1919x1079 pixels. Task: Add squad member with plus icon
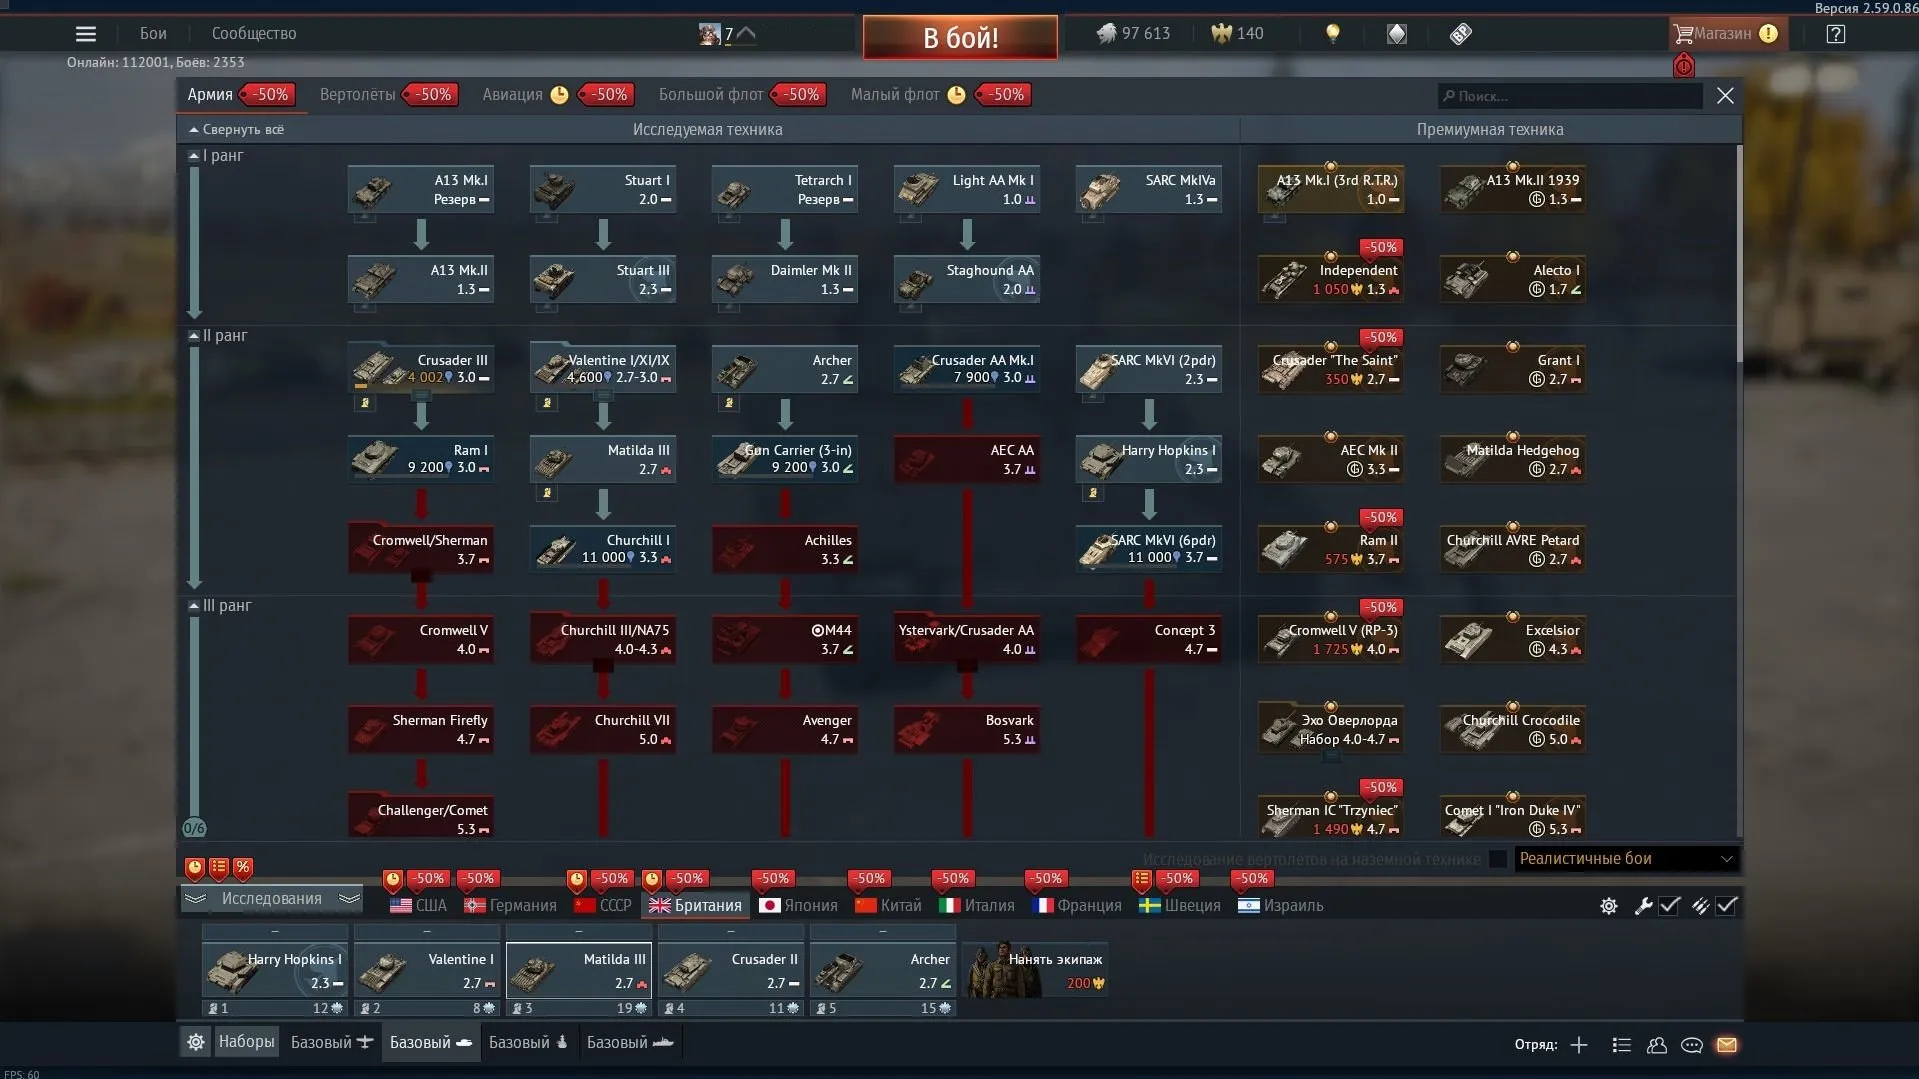pos(1579,1045)
